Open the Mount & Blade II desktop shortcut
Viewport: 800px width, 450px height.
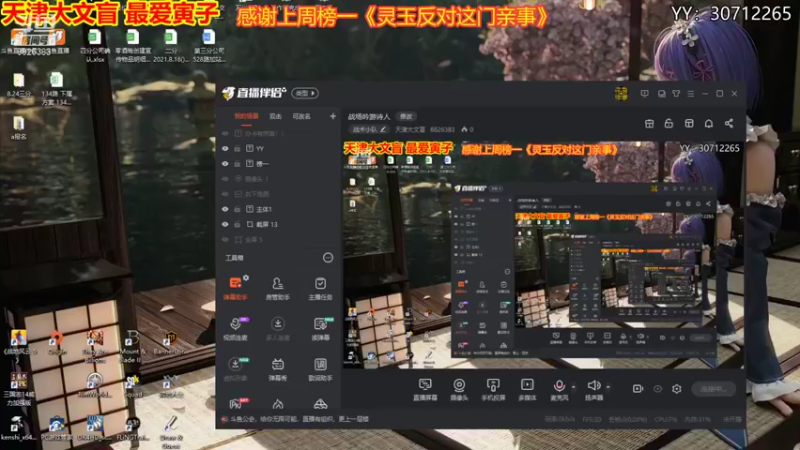pyautogui.click(x=132, y=346)
